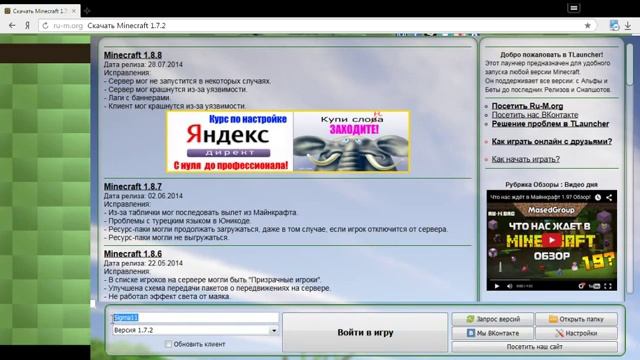Click the 'Открыть папку' button

576,319
